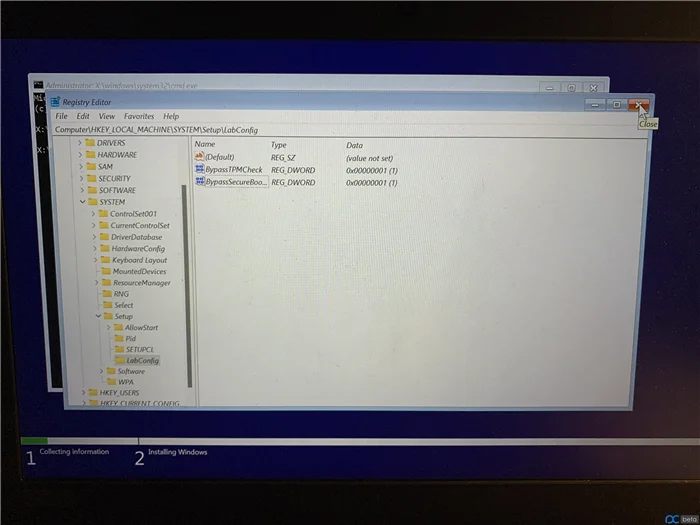Click the registry path address bar
This screenshot has width=700, height=525.
pyautogui.click(x=350, y=130)
